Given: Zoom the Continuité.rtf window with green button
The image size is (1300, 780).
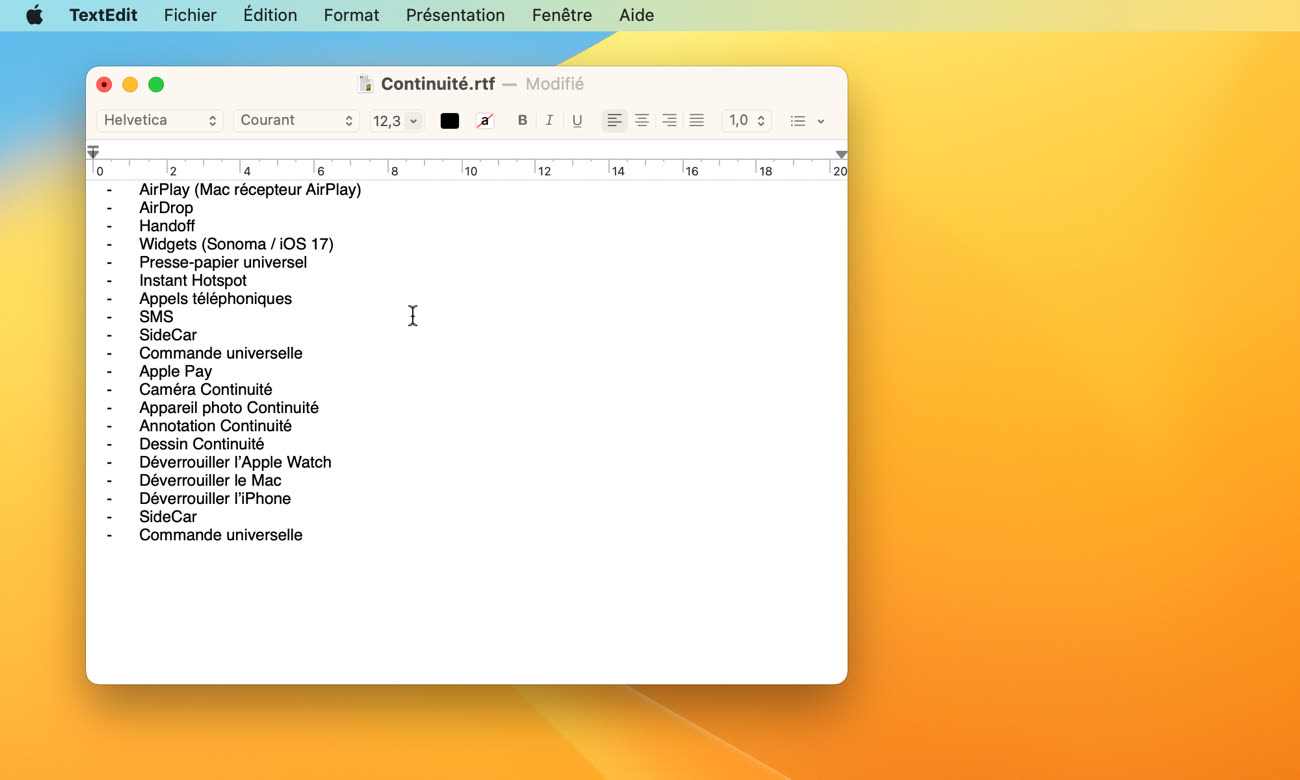Looking at the screenshot, I should pos(156,85).
